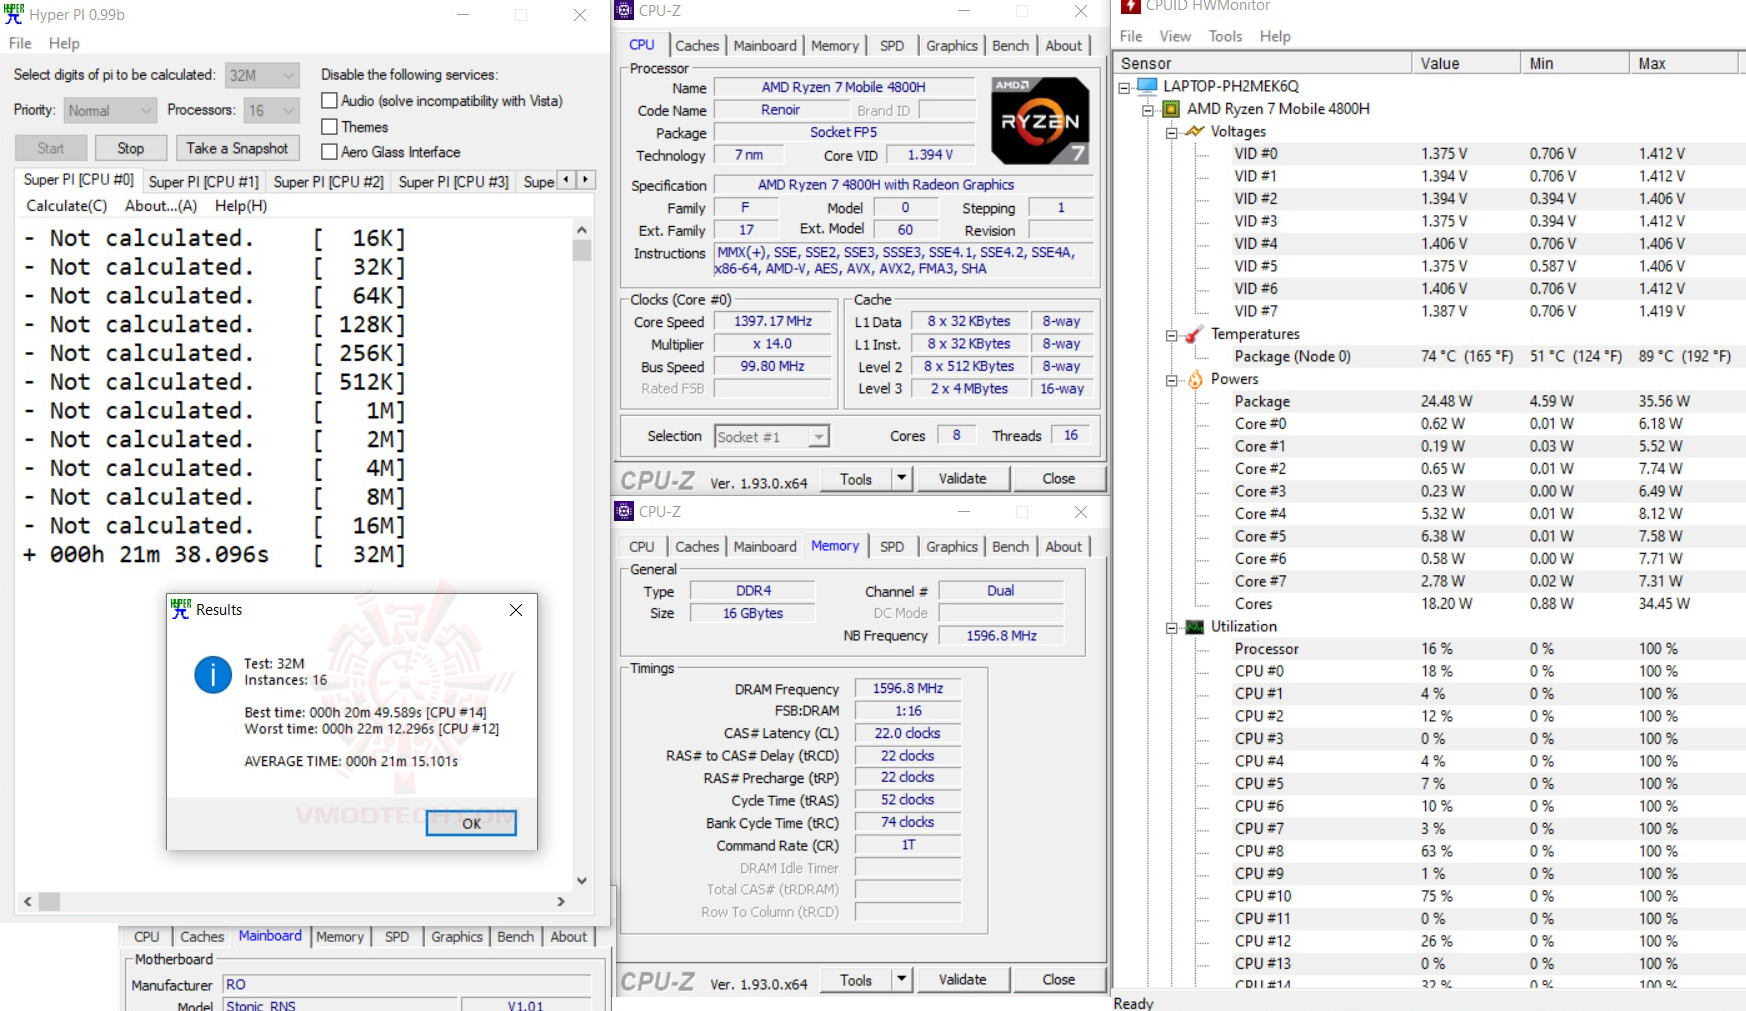Open Hyper PI File menu
Screen dimensions: 1746x1011
click(x=20, y=43)
